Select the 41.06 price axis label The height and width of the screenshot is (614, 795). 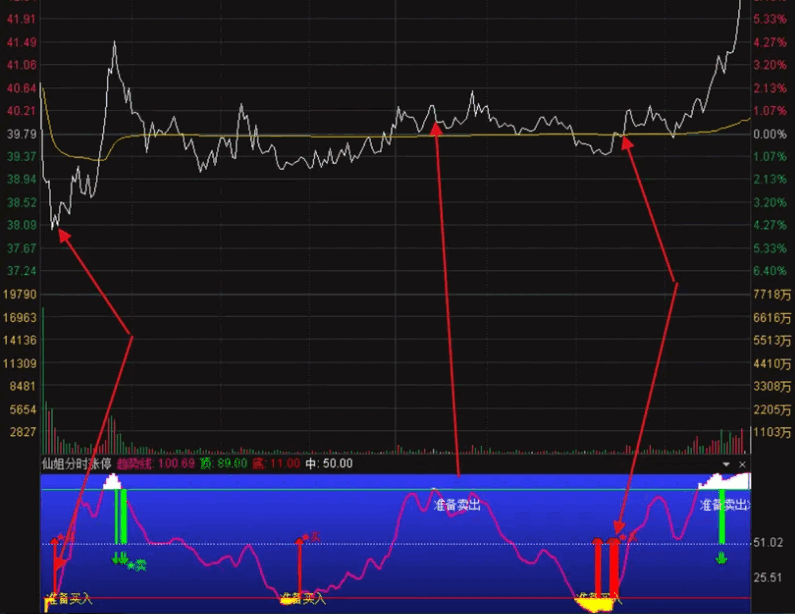pyautogui.click(x=21, y=65)
